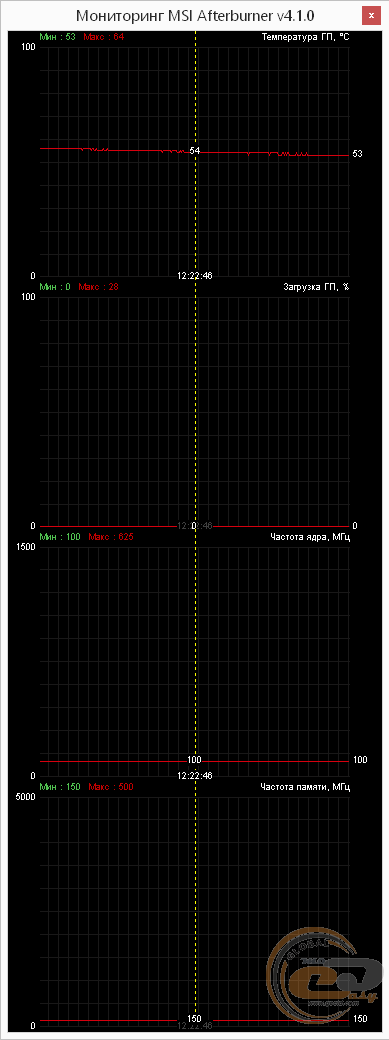This screenshot has height=1040, width=389.
Task: Click the 'Макс : 28' GPU load maximum readout
Action: [x=99, y=287]
